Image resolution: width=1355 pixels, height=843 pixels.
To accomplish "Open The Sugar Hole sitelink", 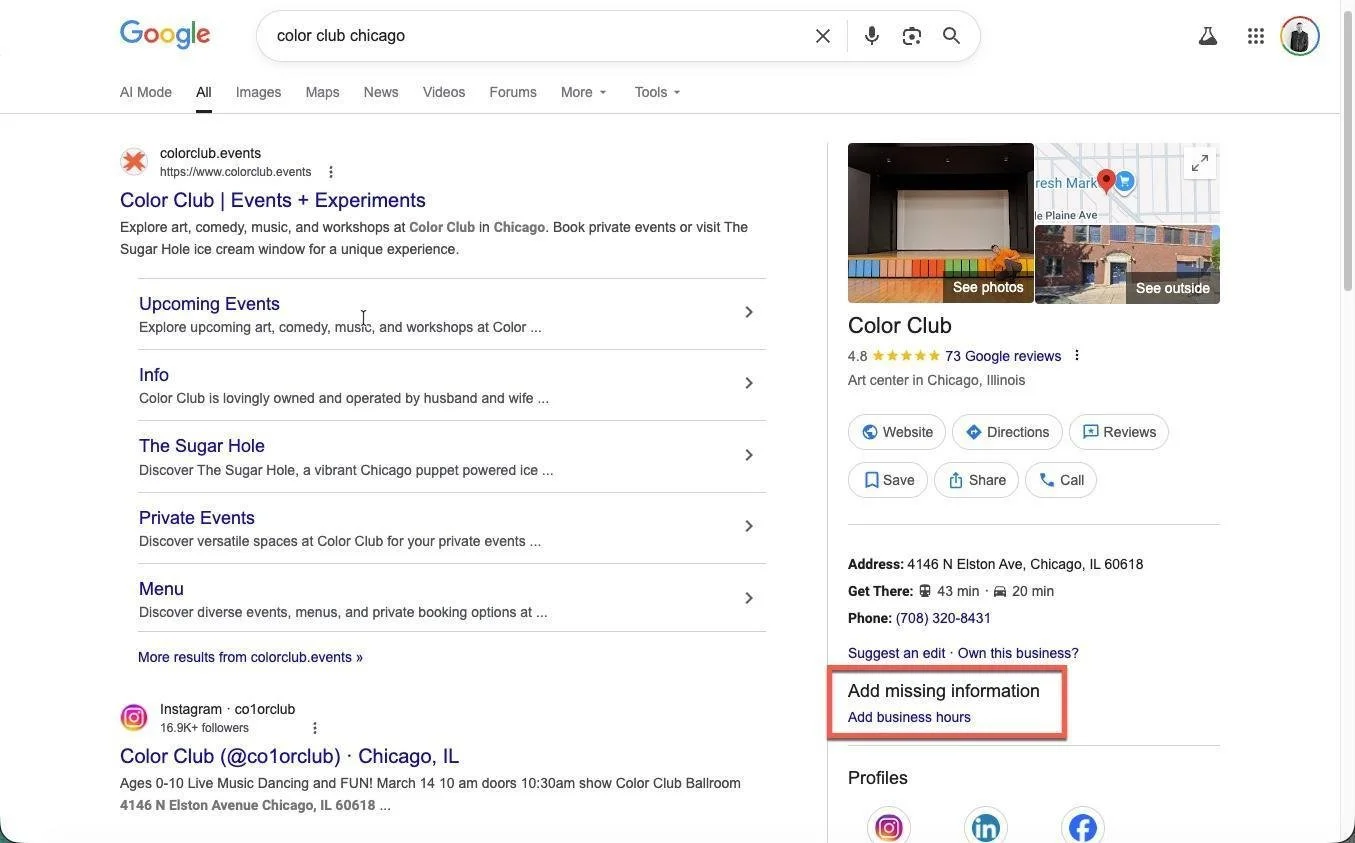I will (202, 446).
